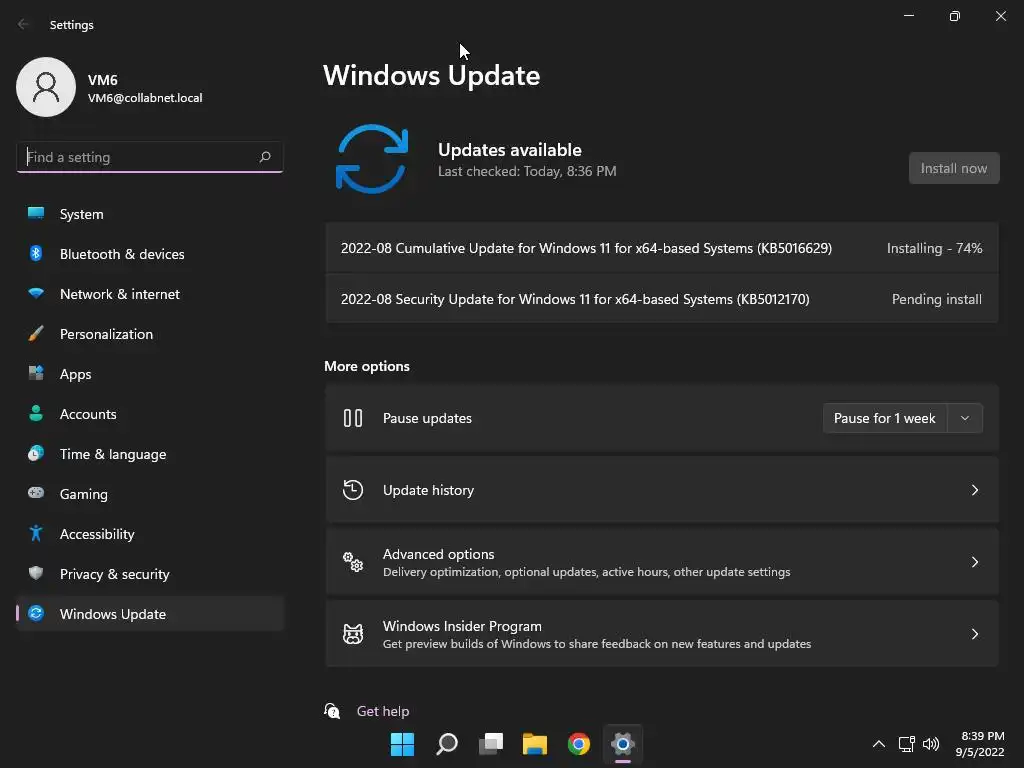Image resolution: width=1024 pixels, height=768 pixels.
Task: Click the Accounts person icon in sidebar
Action: (36, 413)
